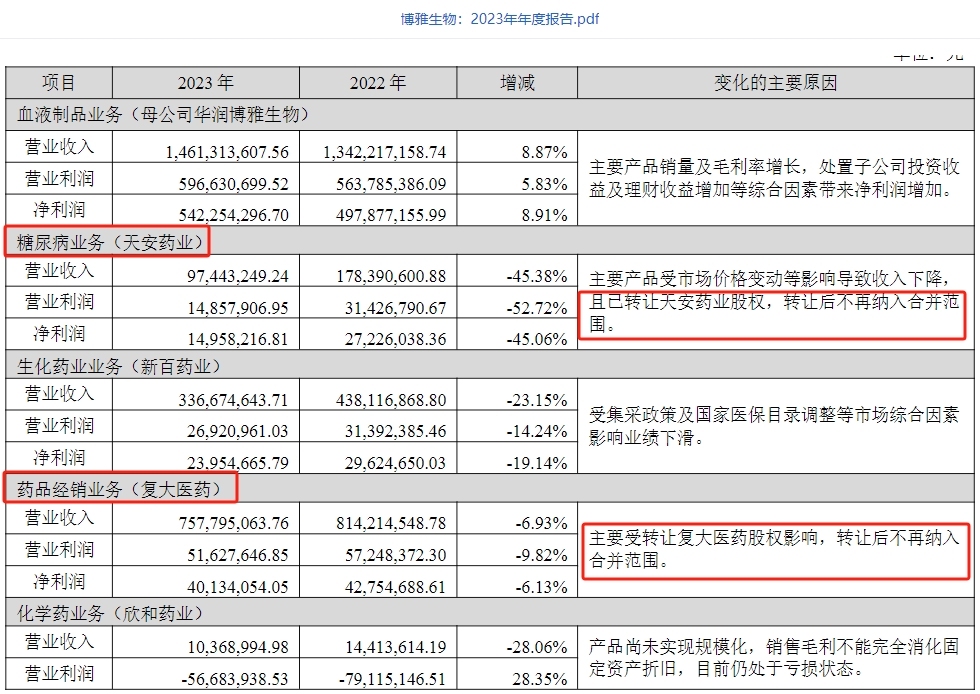
Task: Click the value 31,426,790.67
Action: point(395,308)
